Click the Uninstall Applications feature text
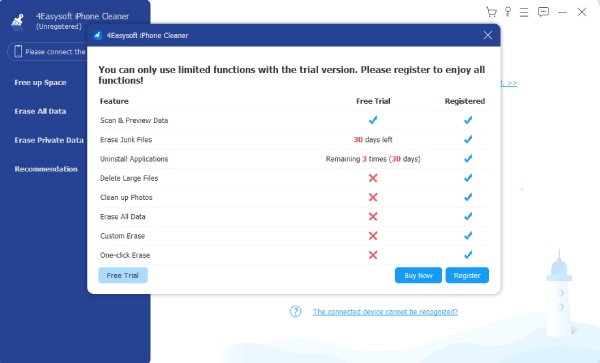This screenshot has height=363, width=600. (x=134, y=159)
